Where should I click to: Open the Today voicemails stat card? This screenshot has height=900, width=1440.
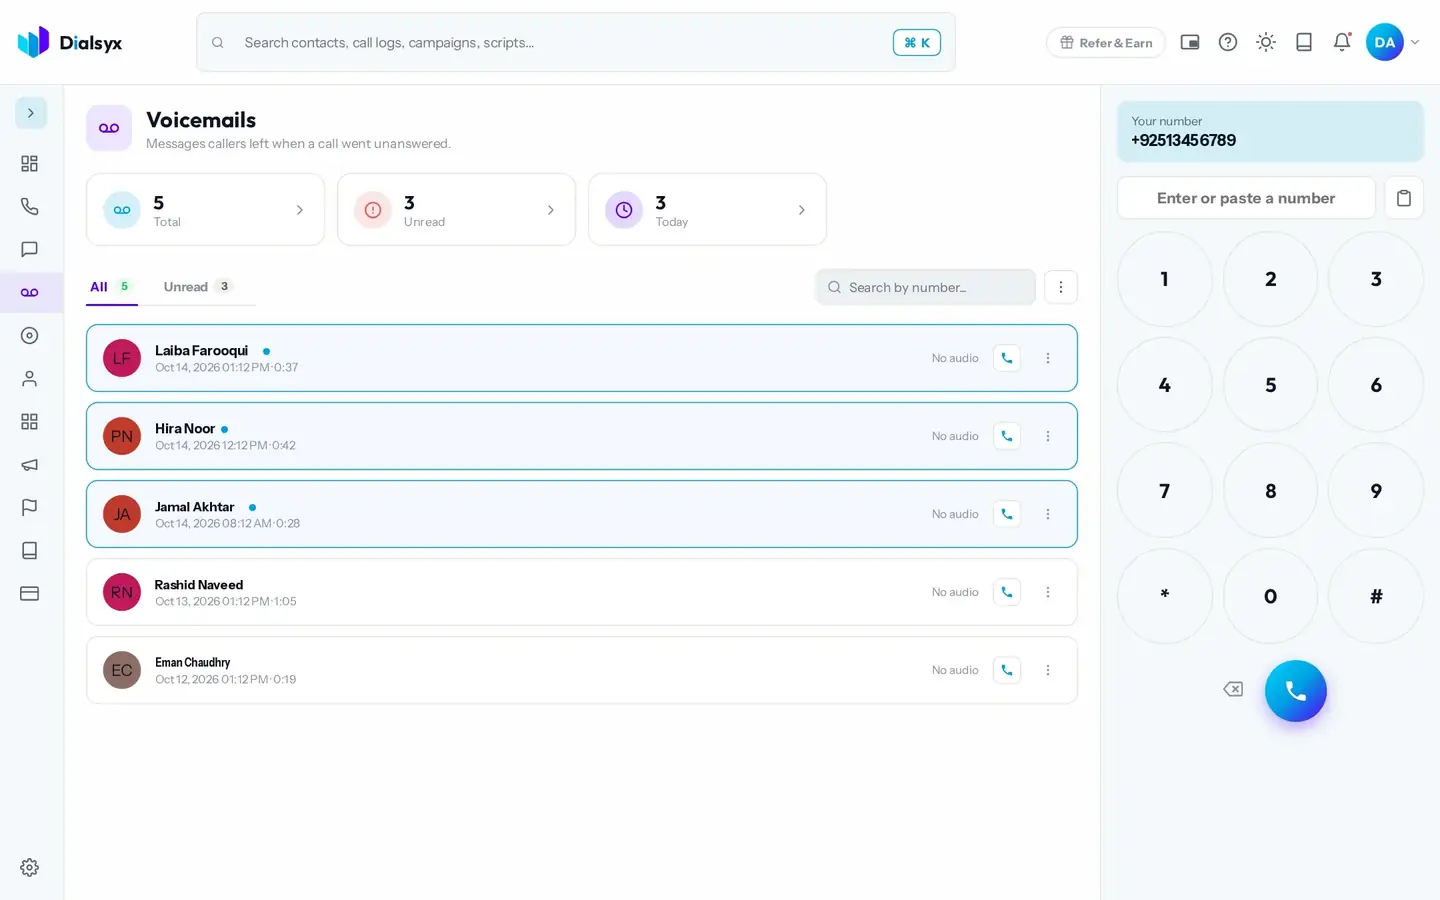coord(707,210)
